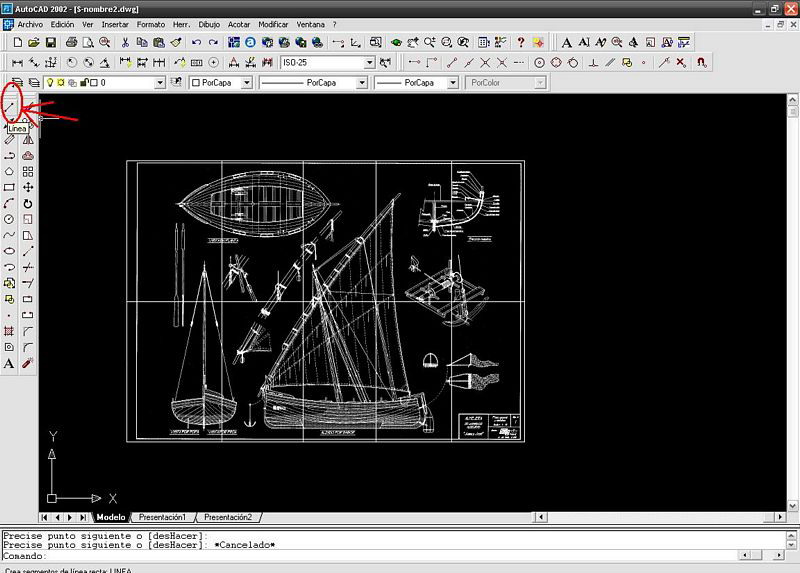The height and width of the screenshot is (573, 800).
Task: Expand the PorCapa lineweight dropdown
Action: [453, 83]
